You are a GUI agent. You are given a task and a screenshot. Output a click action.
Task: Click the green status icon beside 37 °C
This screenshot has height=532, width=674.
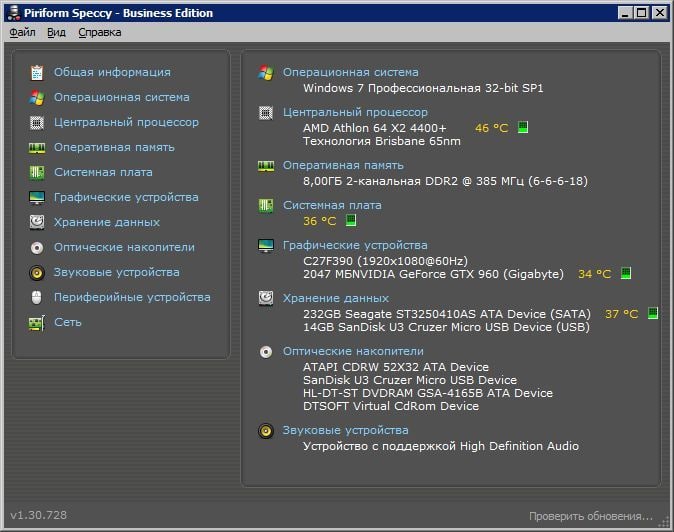click(x=653, y=313)
